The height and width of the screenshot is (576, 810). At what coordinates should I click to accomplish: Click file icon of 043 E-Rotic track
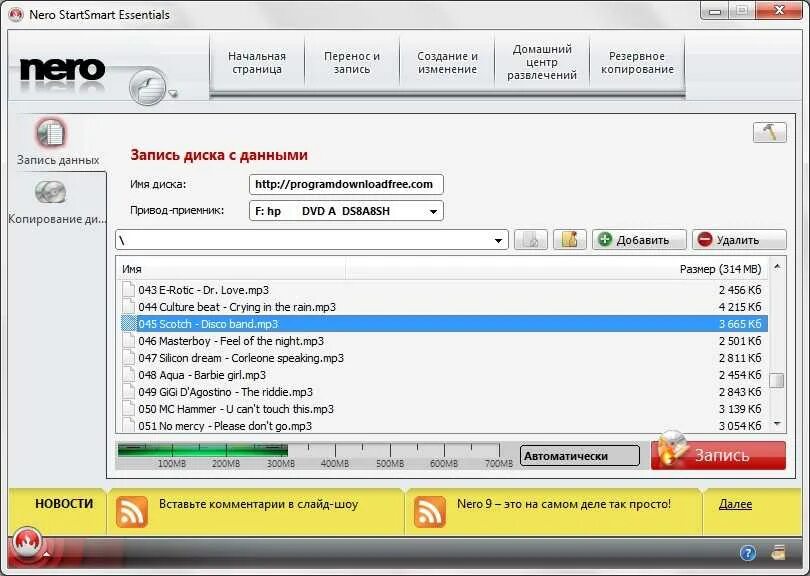click(128, 289)
